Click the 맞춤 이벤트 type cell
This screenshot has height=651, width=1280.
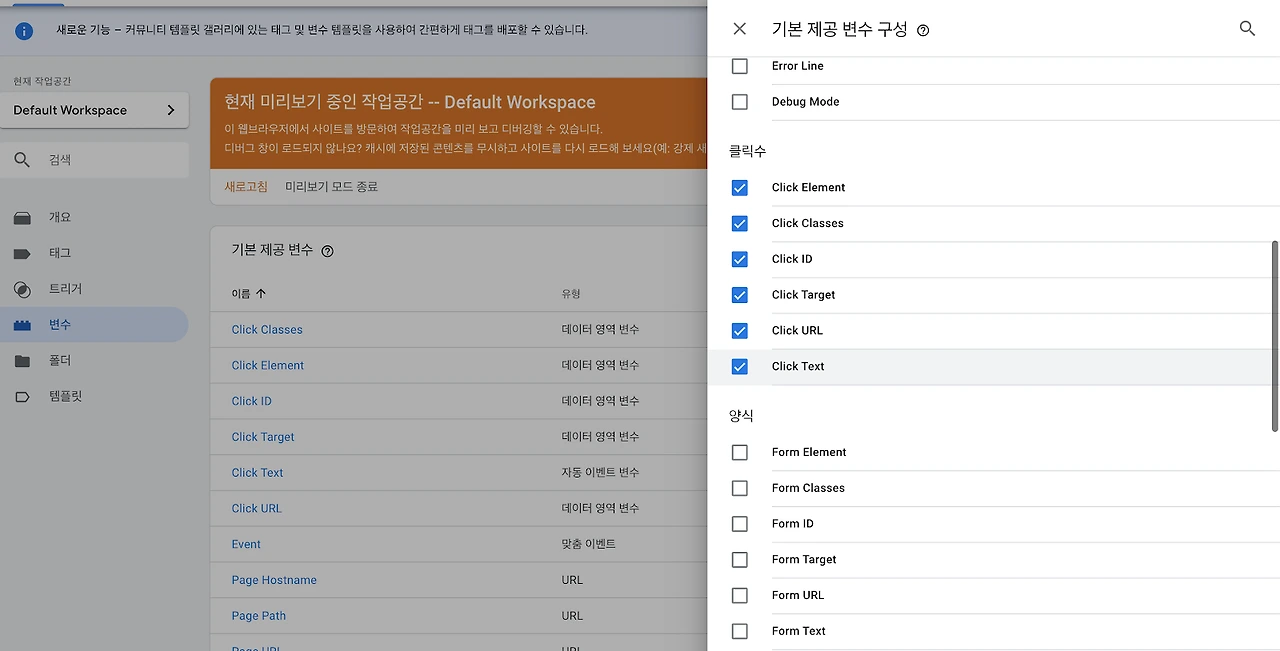tap(589, 545)
